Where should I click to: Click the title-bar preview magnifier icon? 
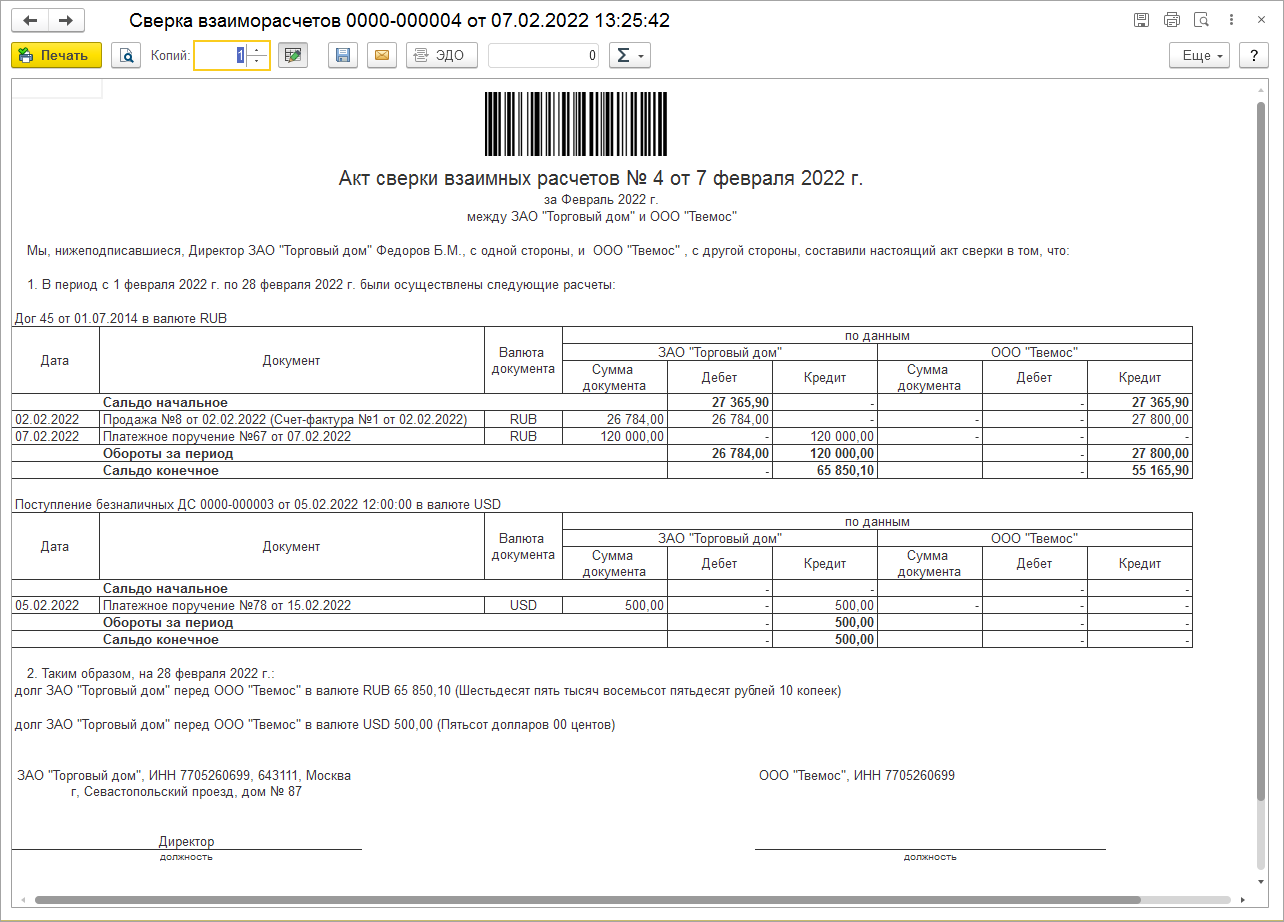coord(1202,20)
